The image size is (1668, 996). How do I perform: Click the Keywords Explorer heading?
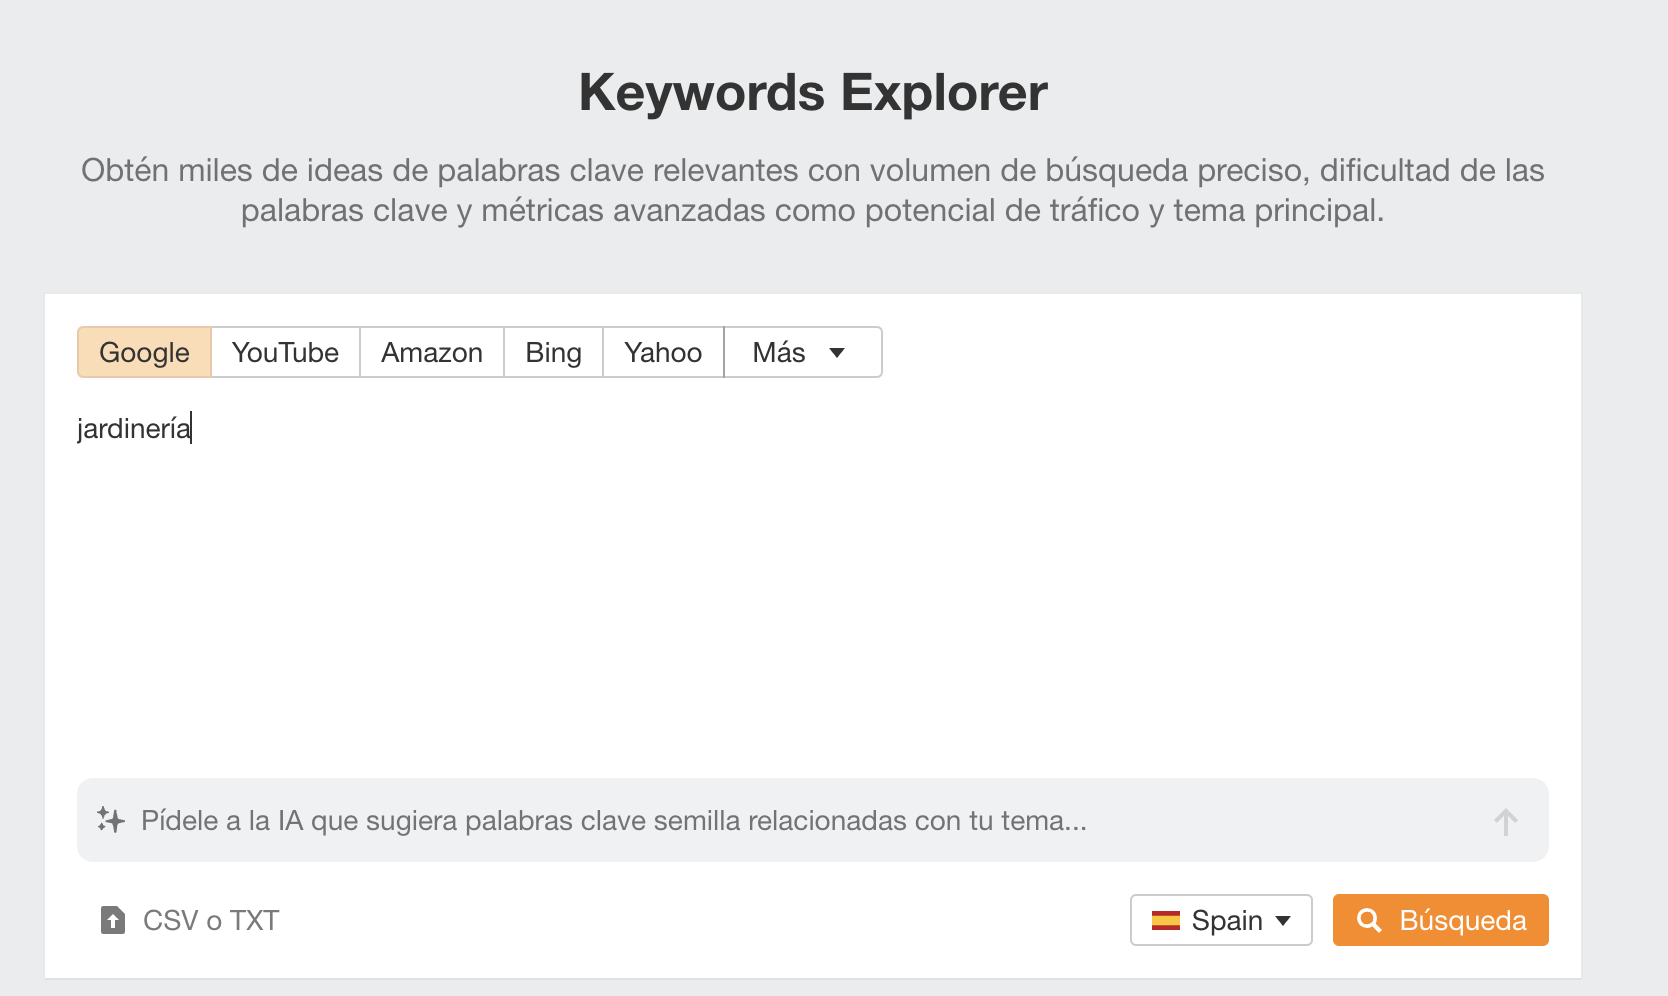[x=812, y=91]
